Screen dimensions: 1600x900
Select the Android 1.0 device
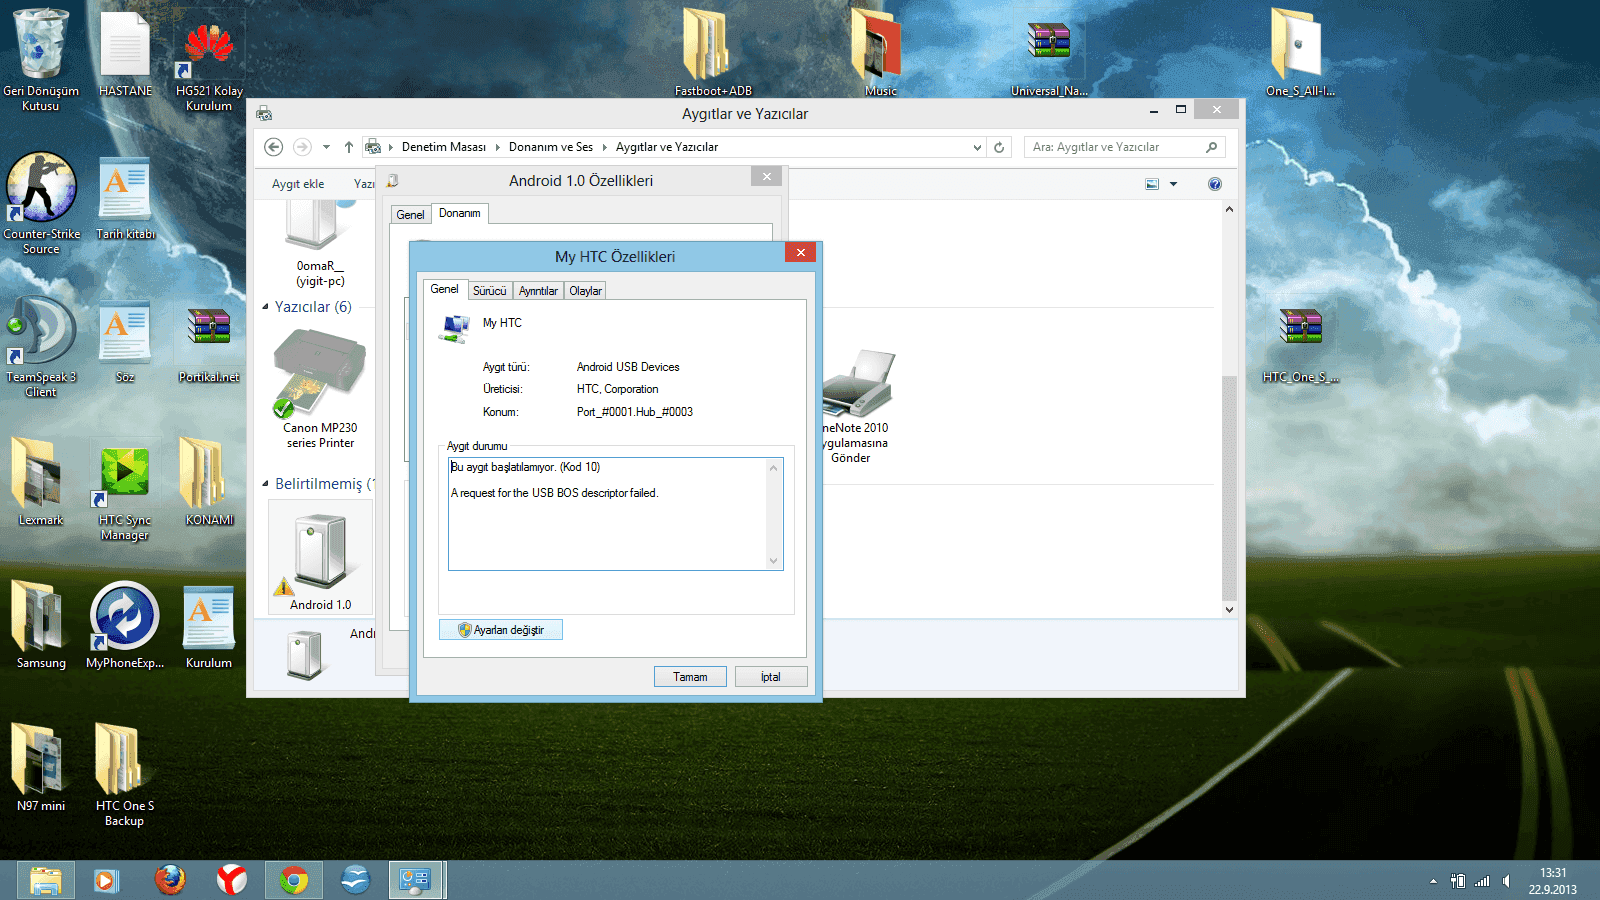click(320, 558)
